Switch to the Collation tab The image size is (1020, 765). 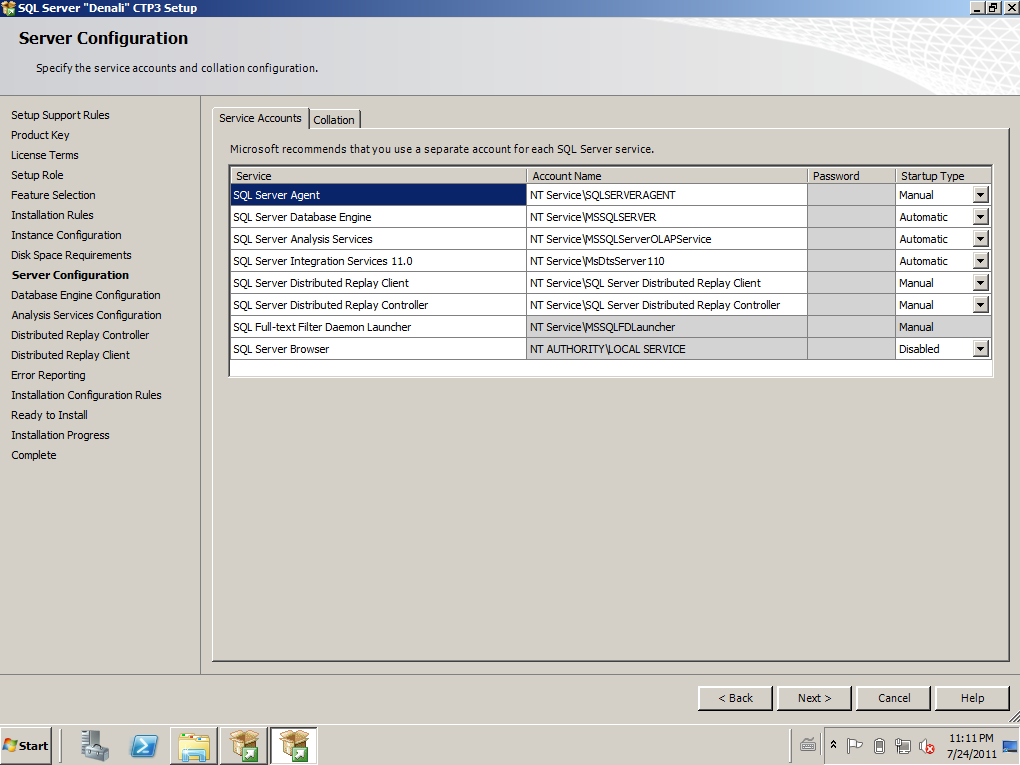coord(334,120)
